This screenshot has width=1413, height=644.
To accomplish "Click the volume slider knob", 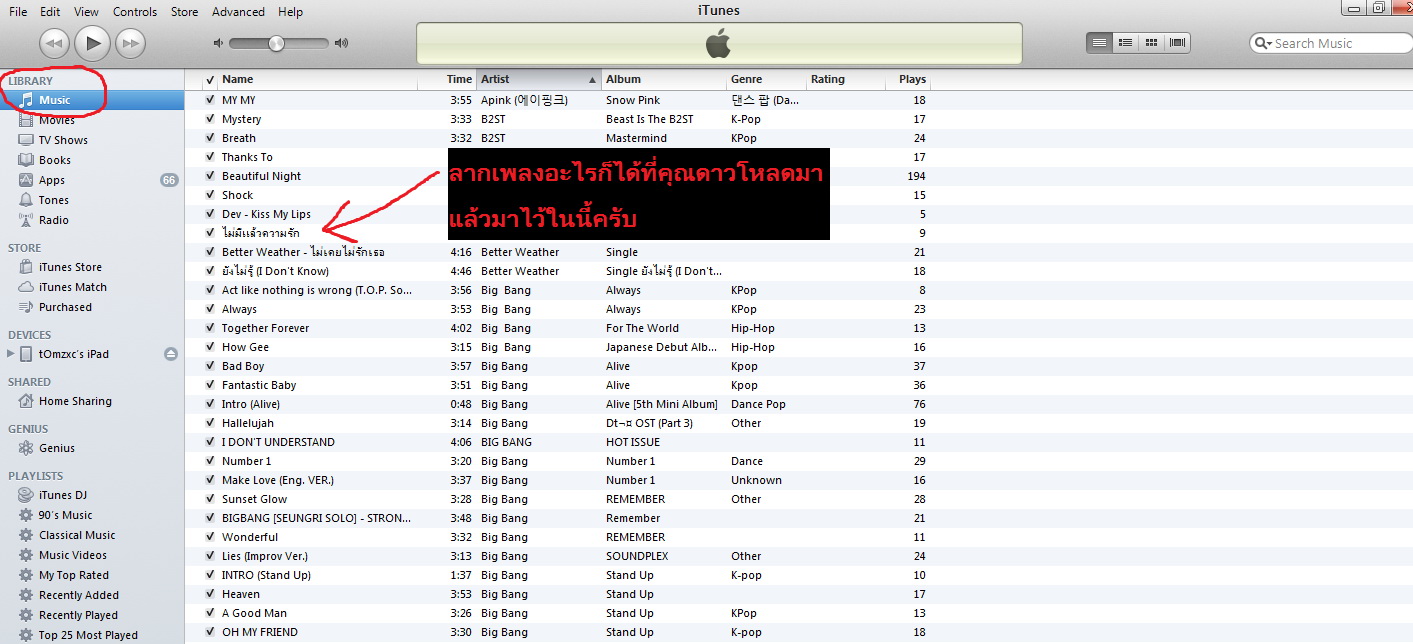I will [x=277, y=43].
